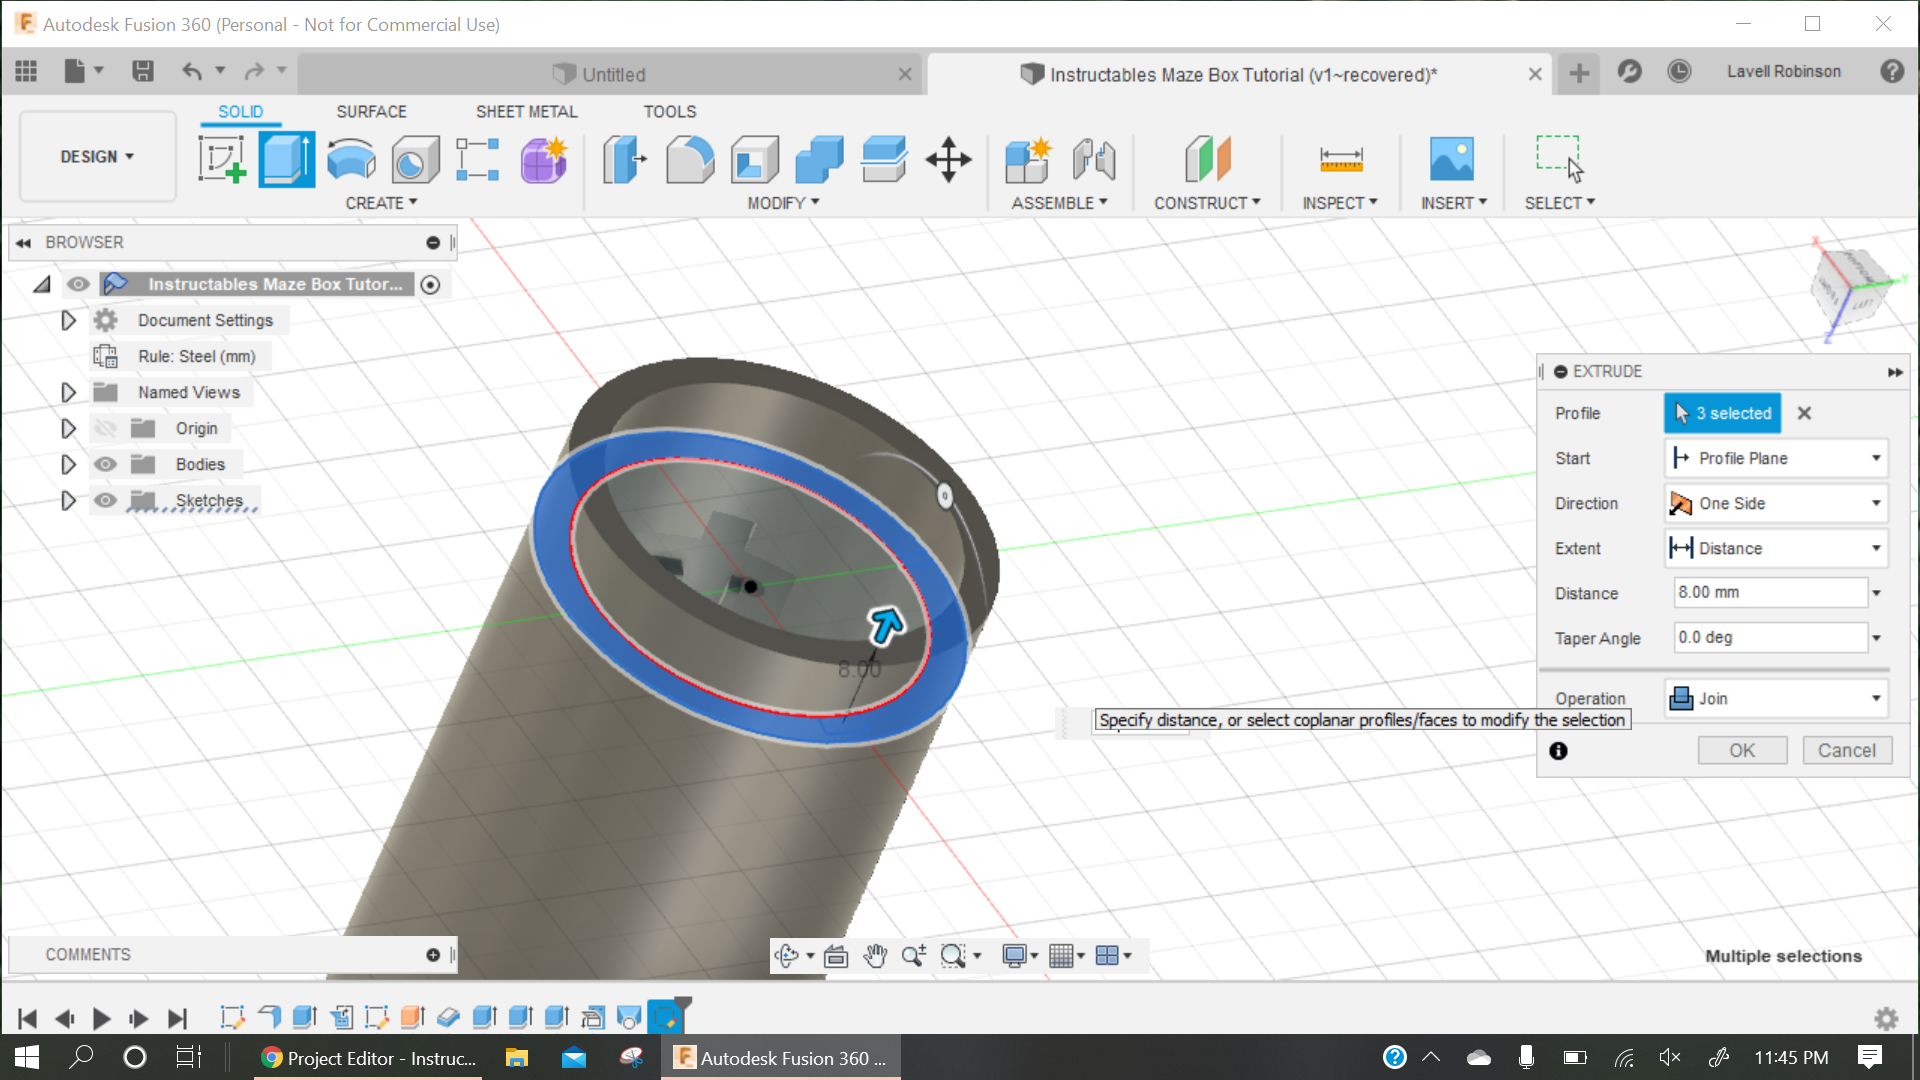1920x1080 pixels.
Task: Activate the window Select tool icon
Action: 1560,159
